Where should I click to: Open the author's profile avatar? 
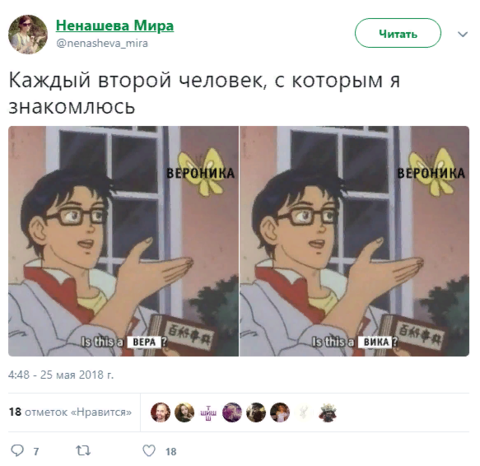click(x=28, y=34)
